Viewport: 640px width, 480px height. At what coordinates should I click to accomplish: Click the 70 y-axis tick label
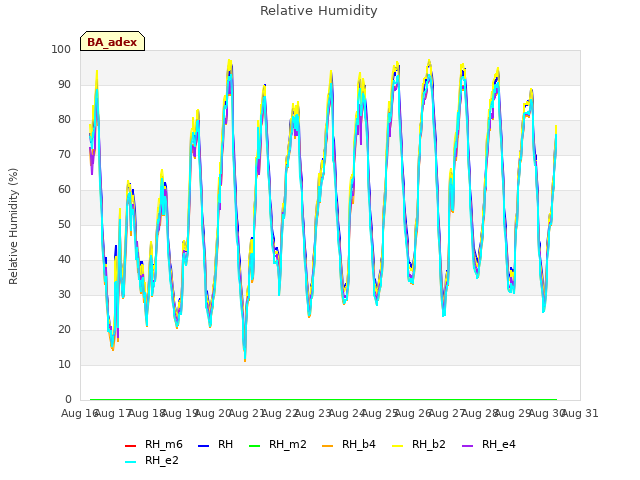click(x=64, y=155)
